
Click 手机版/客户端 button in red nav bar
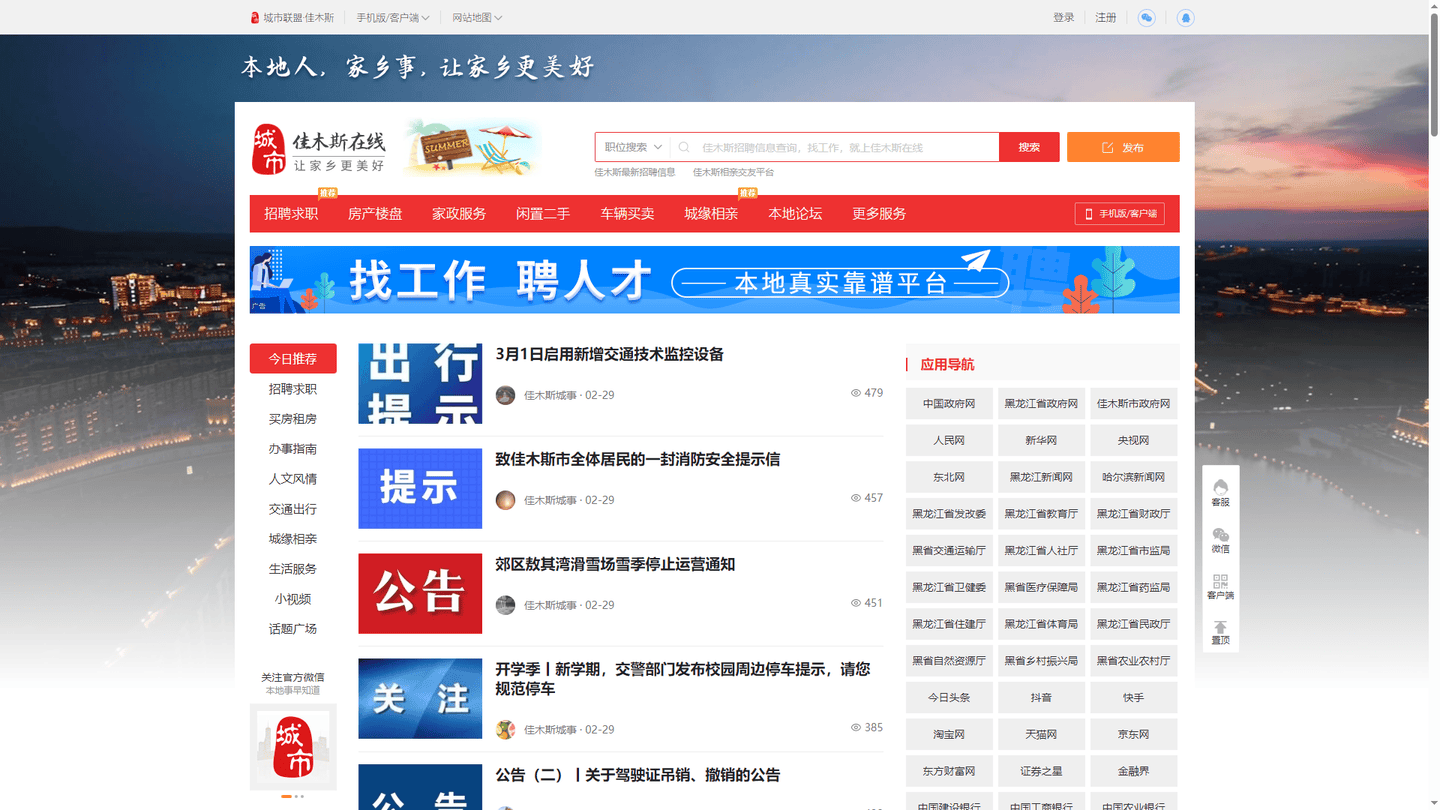pos(1120,214)
